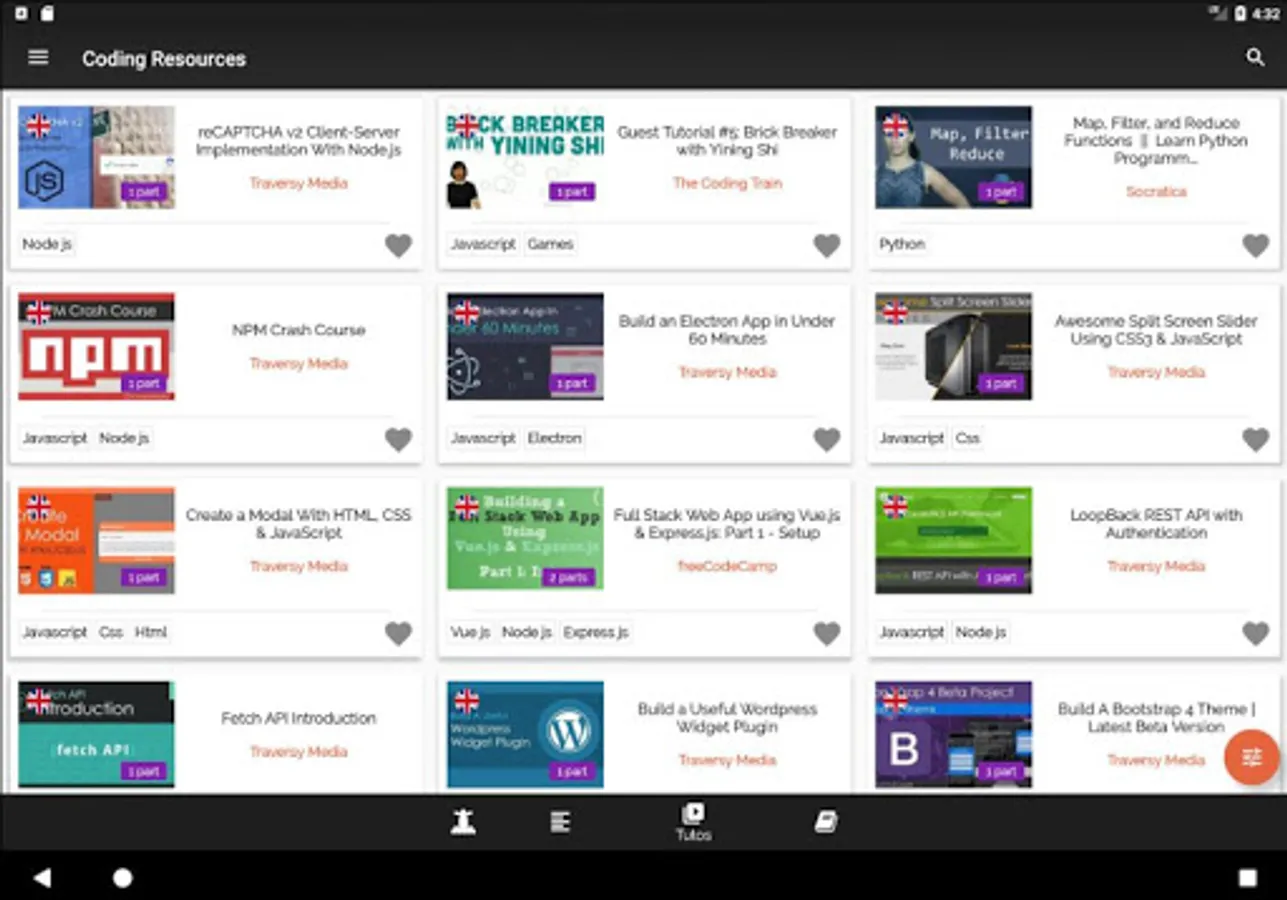
Task: Click the Coding Resources header title
Action: tap(164, 59)
